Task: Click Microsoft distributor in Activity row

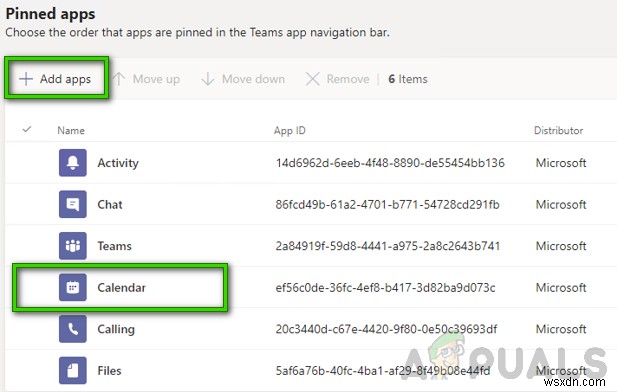Action: click(561, 163)
